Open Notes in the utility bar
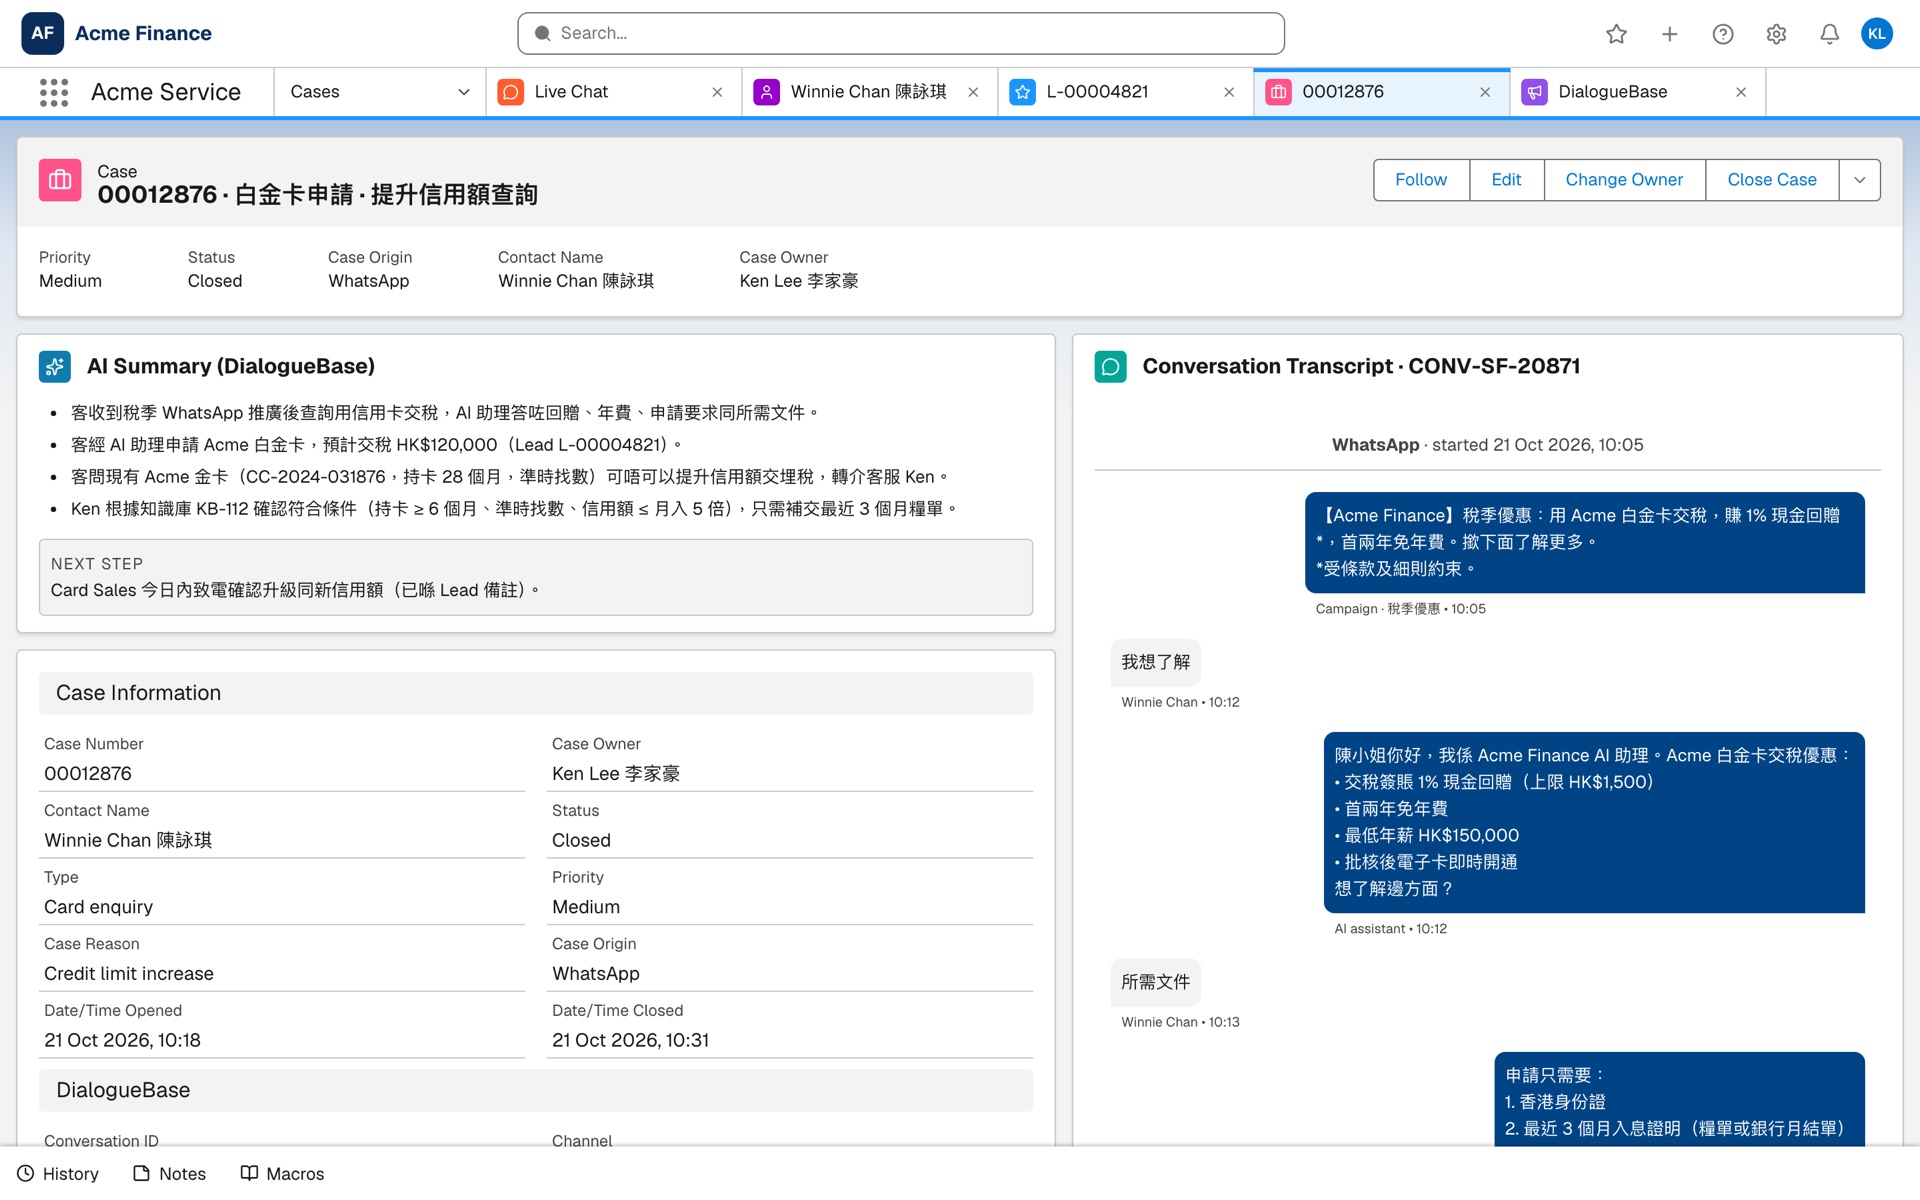The image size is (1920, 1200). coord(169,1173)
